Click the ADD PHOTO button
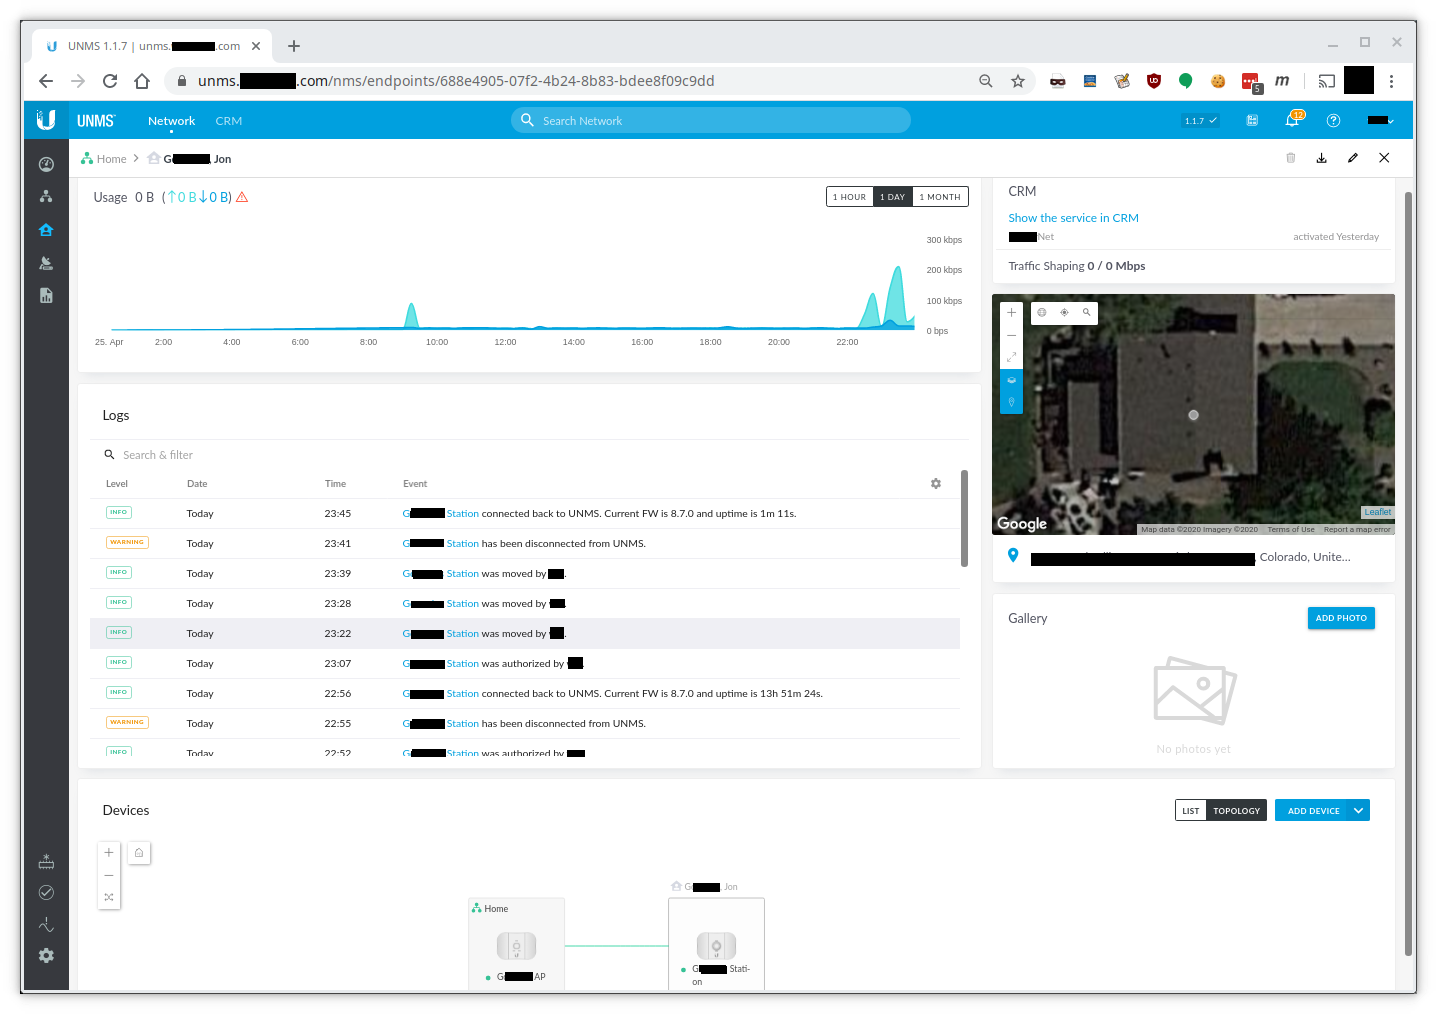Viewport: 1437px width, 1014px height. click(x=1340, y=618)
